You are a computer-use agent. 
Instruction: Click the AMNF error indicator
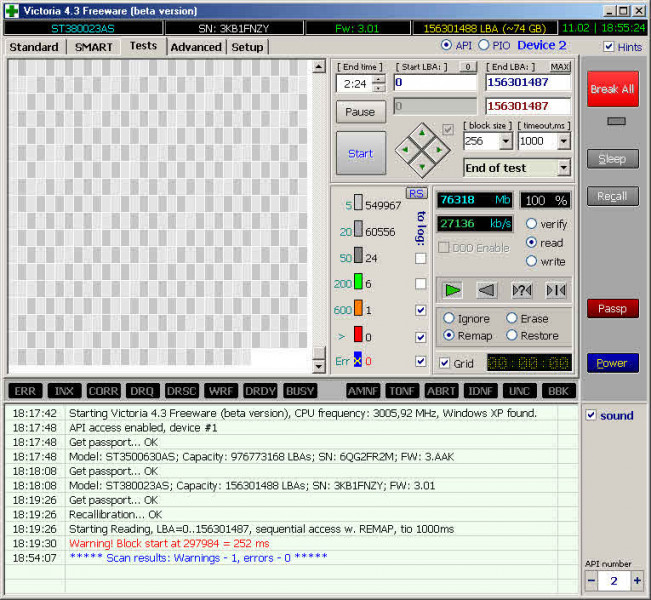pyautogui.click(x=363, y=391)
